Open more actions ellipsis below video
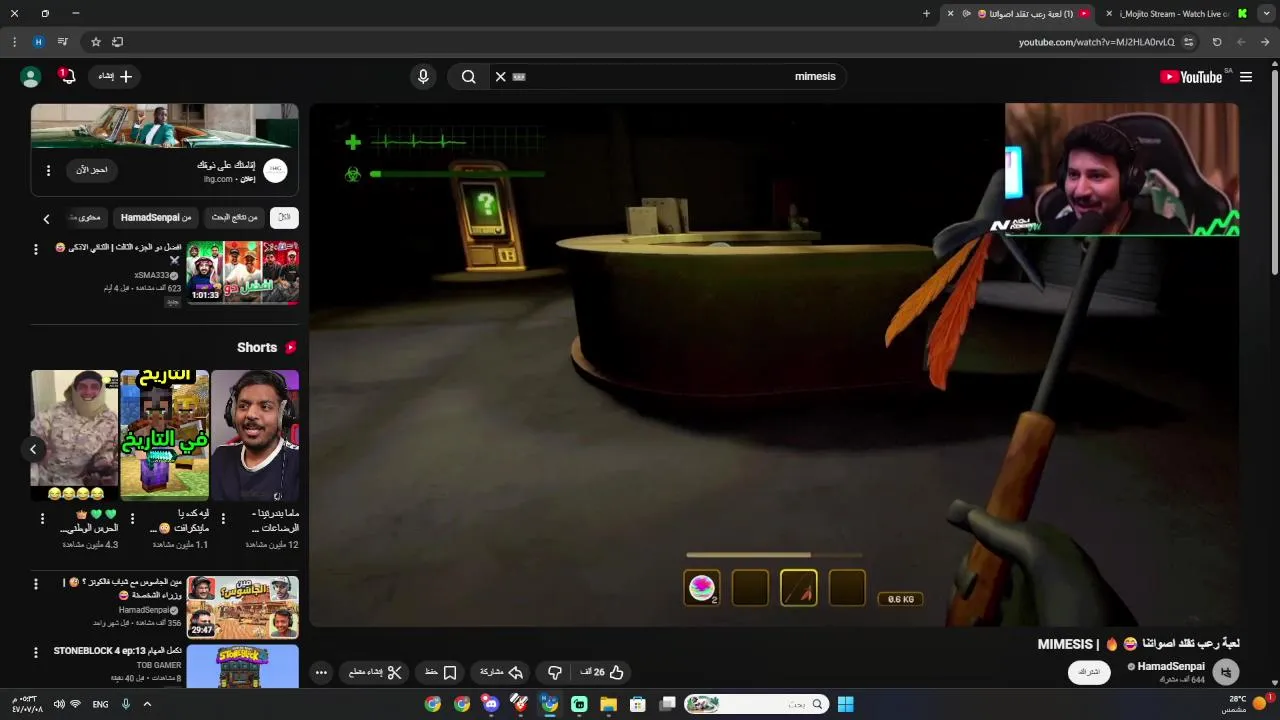Screen dimensions: 1280x720 click(x=321, y=672)
